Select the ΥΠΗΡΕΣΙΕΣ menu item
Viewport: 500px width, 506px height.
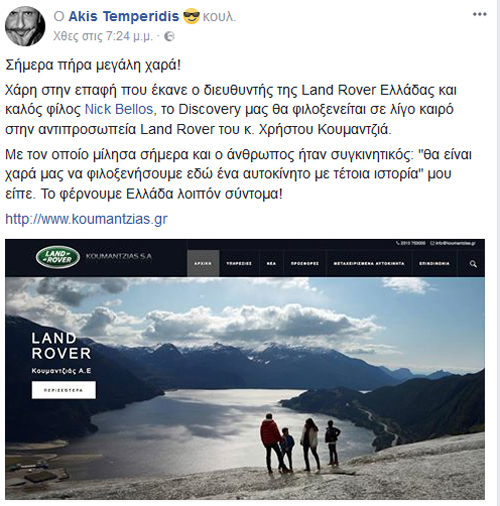tap(239, 263)
